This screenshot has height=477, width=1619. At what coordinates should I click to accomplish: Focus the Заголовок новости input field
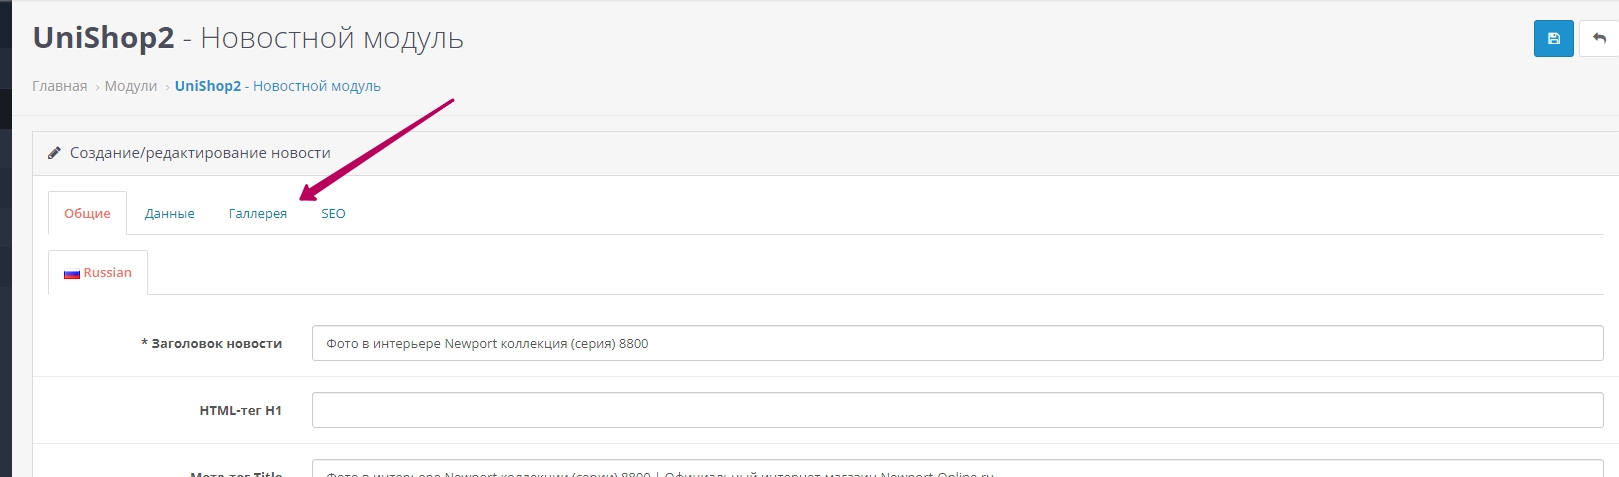(x=957, y=343)
